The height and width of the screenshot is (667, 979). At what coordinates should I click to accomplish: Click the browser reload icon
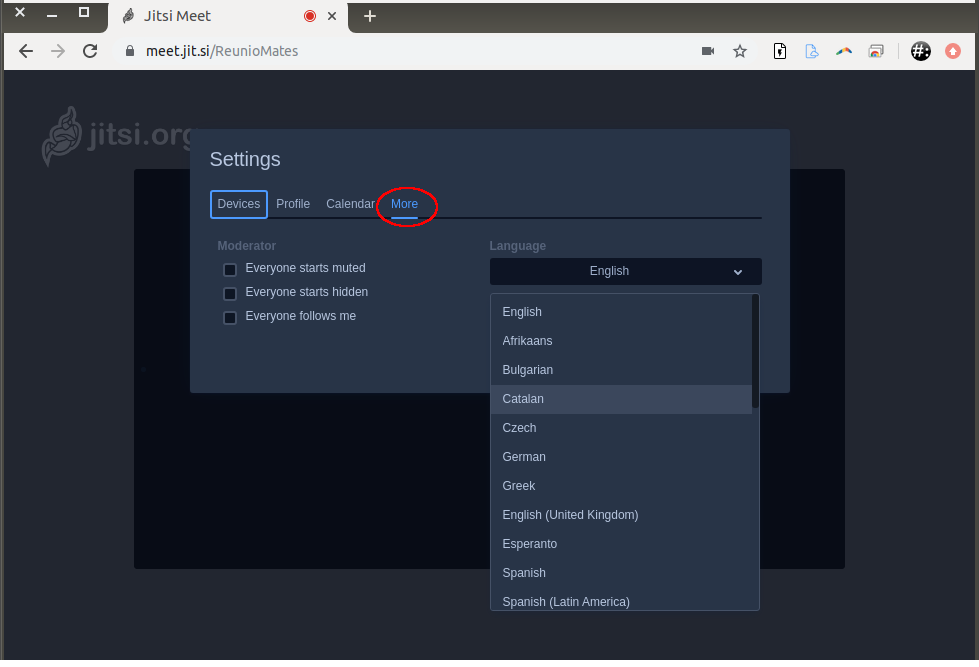(x=90, y=51)
